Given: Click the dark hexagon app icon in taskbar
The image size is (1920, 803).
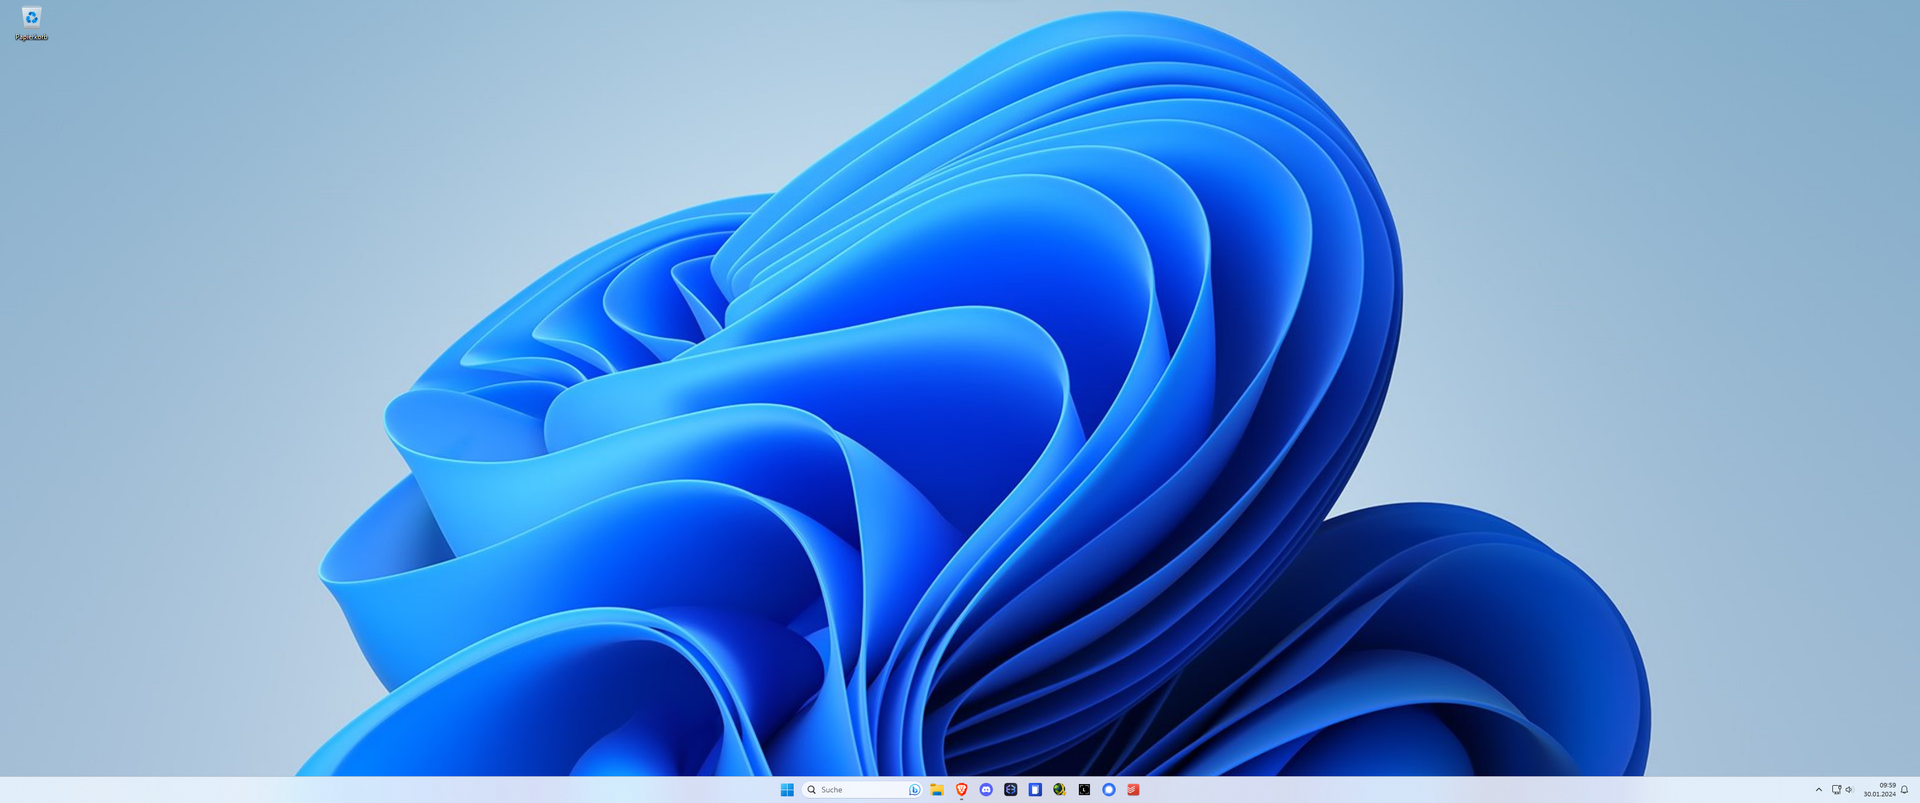Looking at the screenshot, I should 1011,790.
